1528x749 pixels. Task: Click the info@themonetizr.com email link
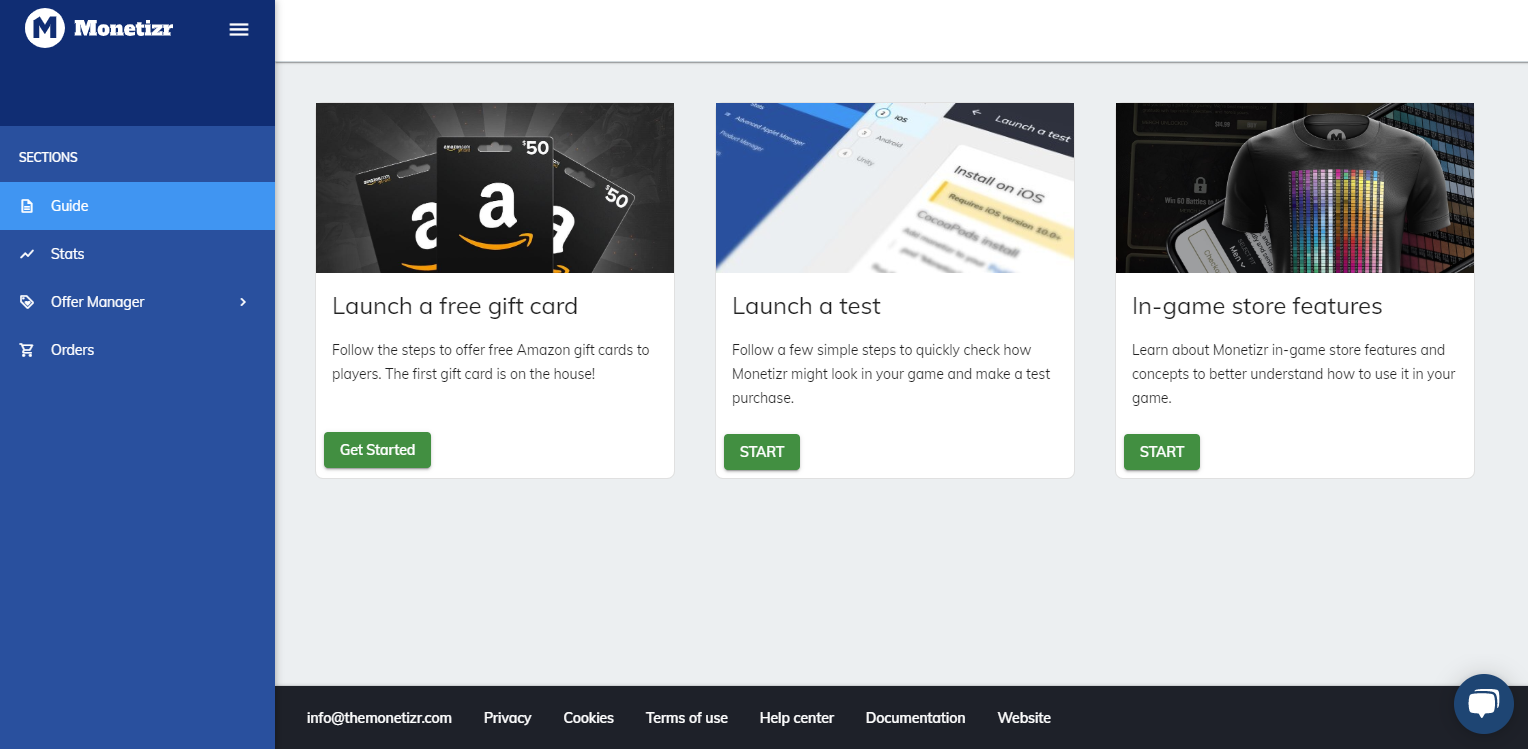[379, 718]
